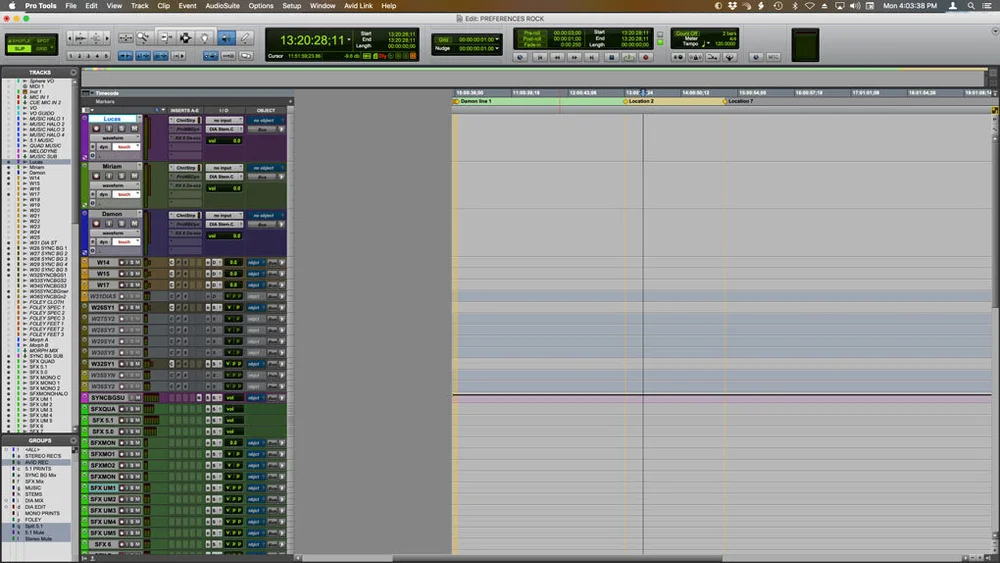Click the Play transport button
1000x563 pixels.
628,57
